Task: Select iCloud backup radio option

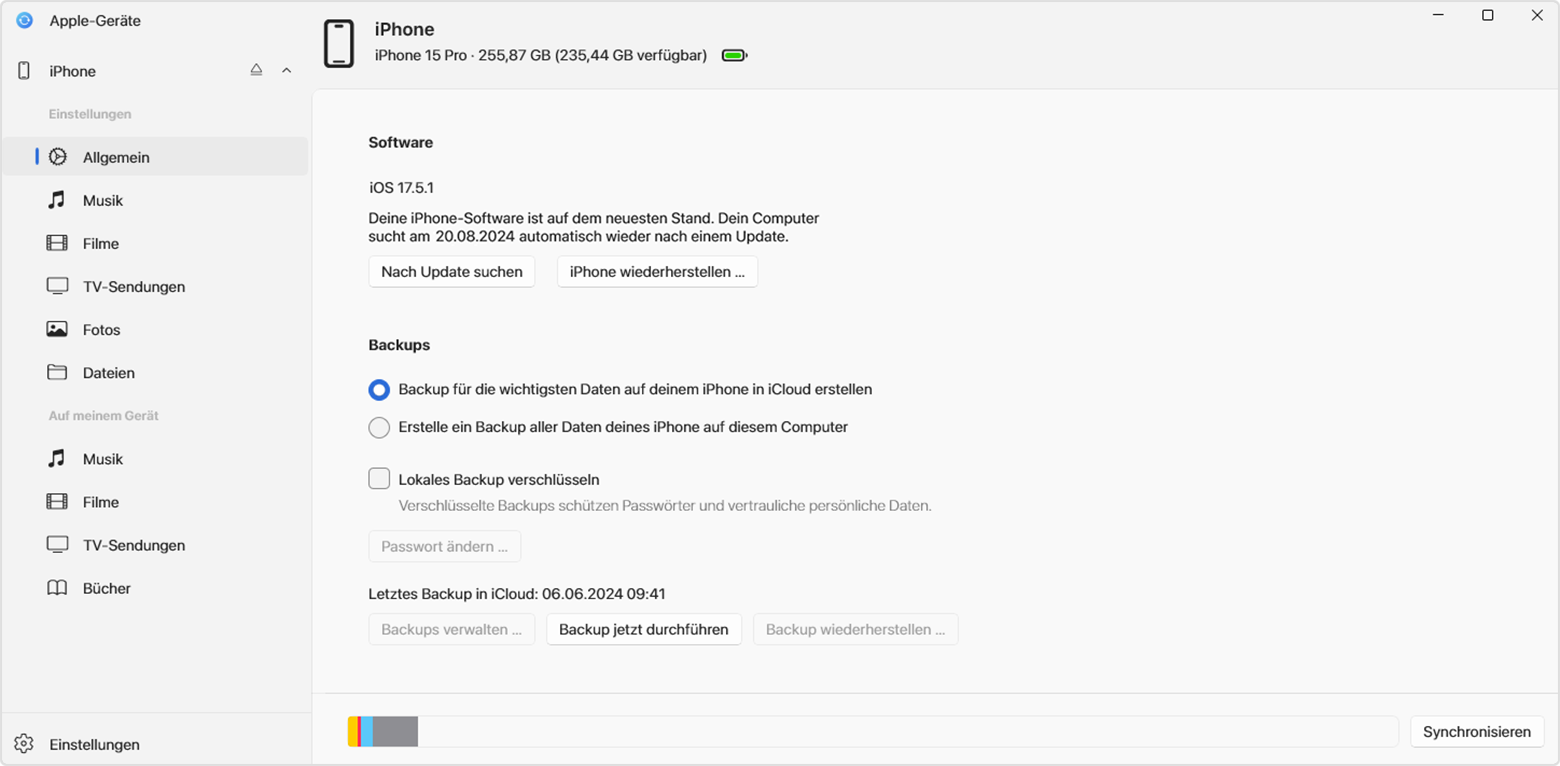Action: pos(379,389)
